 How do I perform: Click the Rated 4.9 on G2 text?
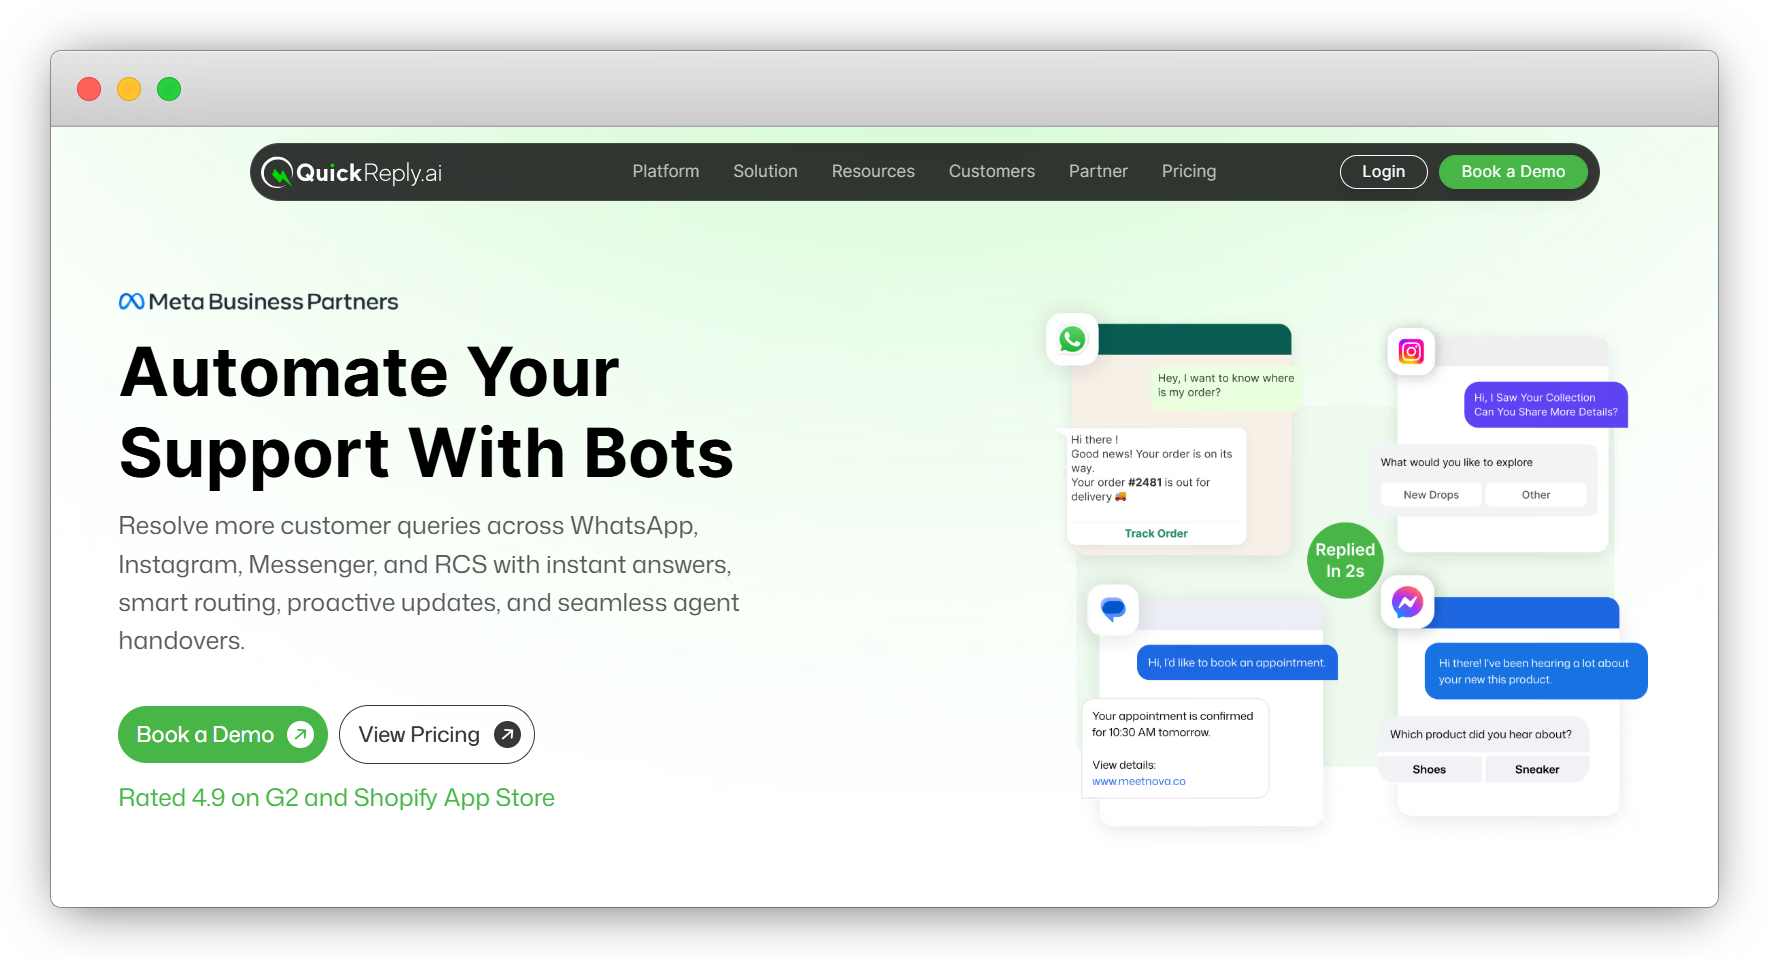click(x=336, y=798)
